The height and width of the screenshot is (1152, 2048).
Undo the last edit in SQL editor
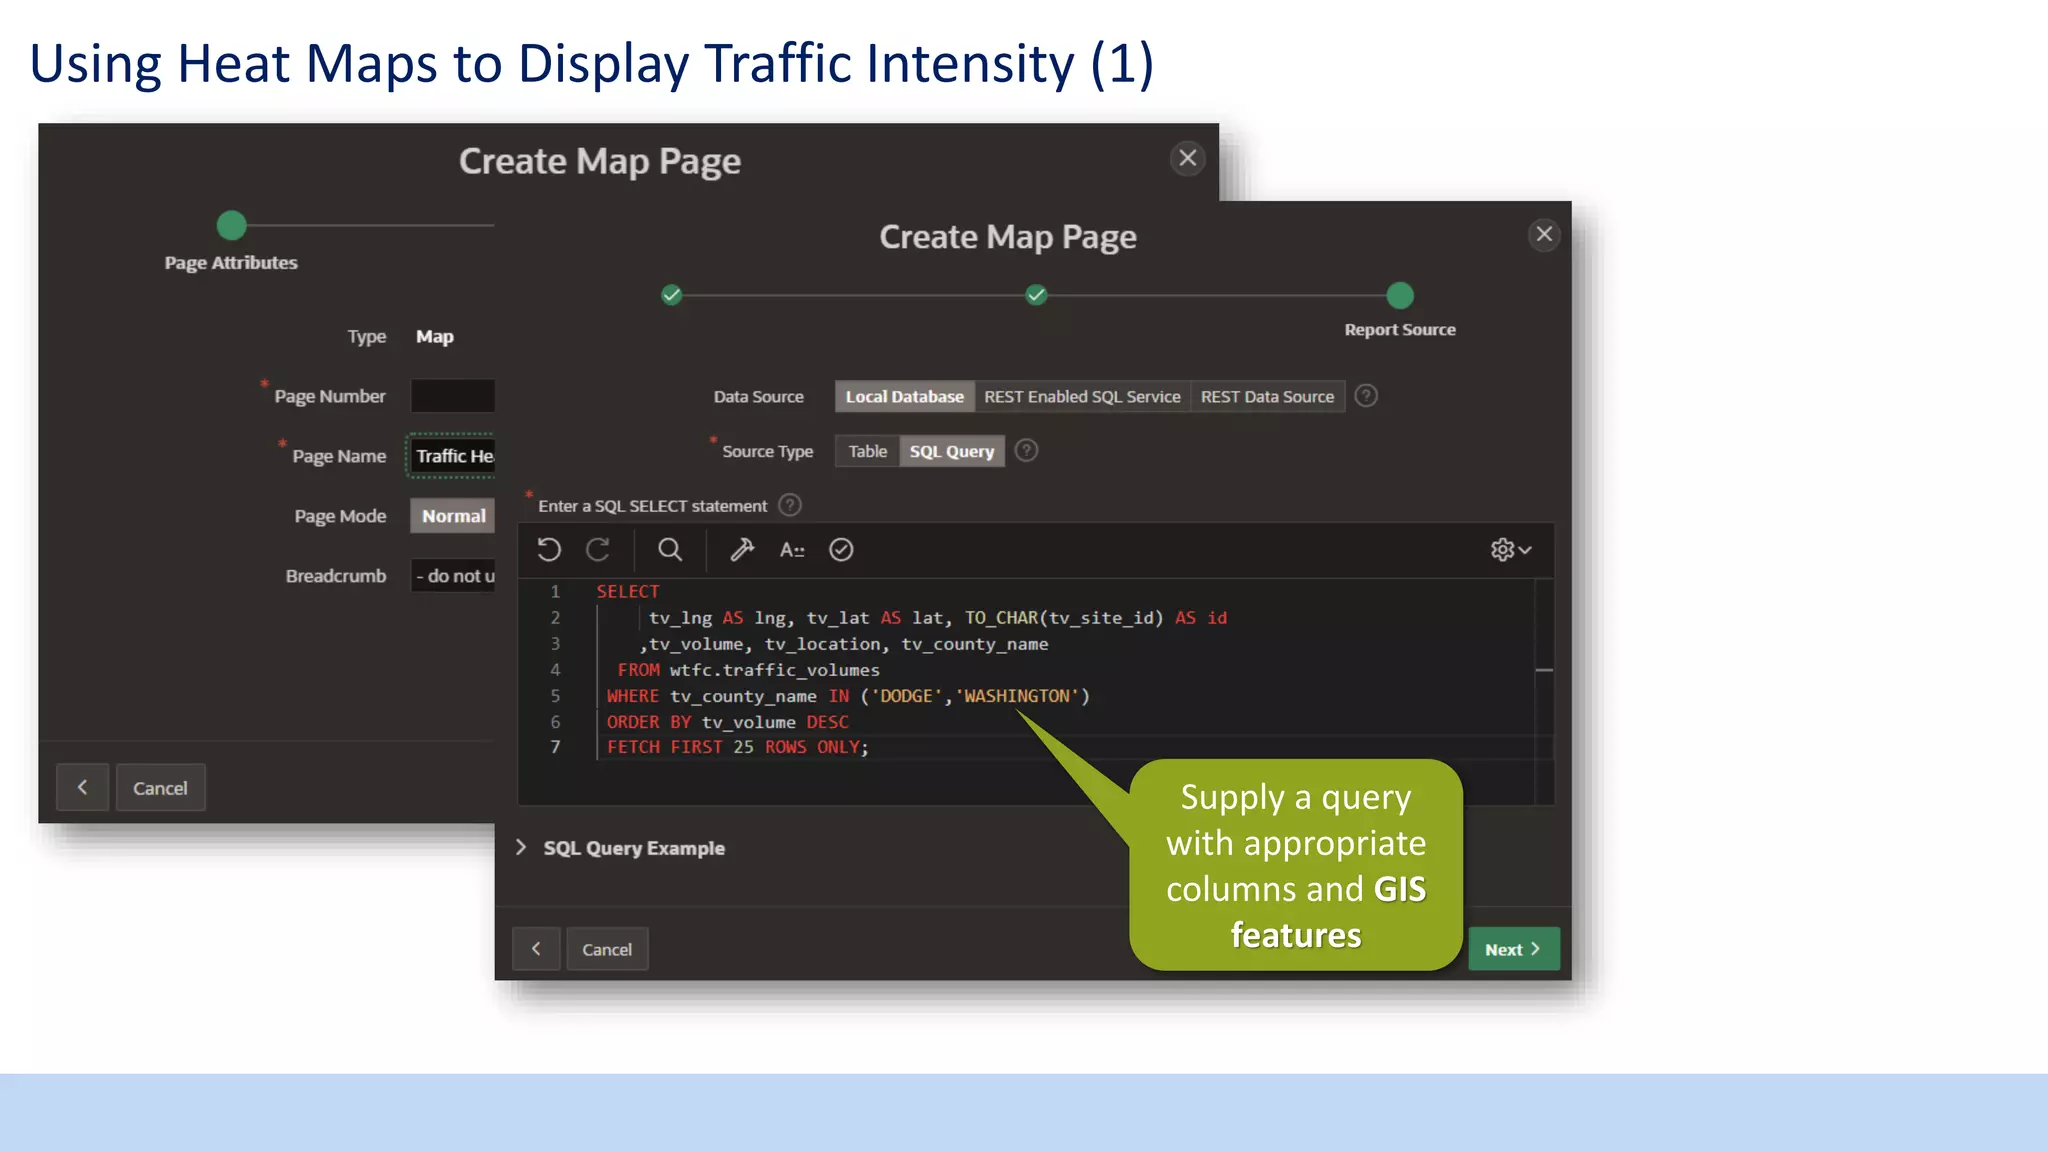pyautogui.click(x=549, y=550)
